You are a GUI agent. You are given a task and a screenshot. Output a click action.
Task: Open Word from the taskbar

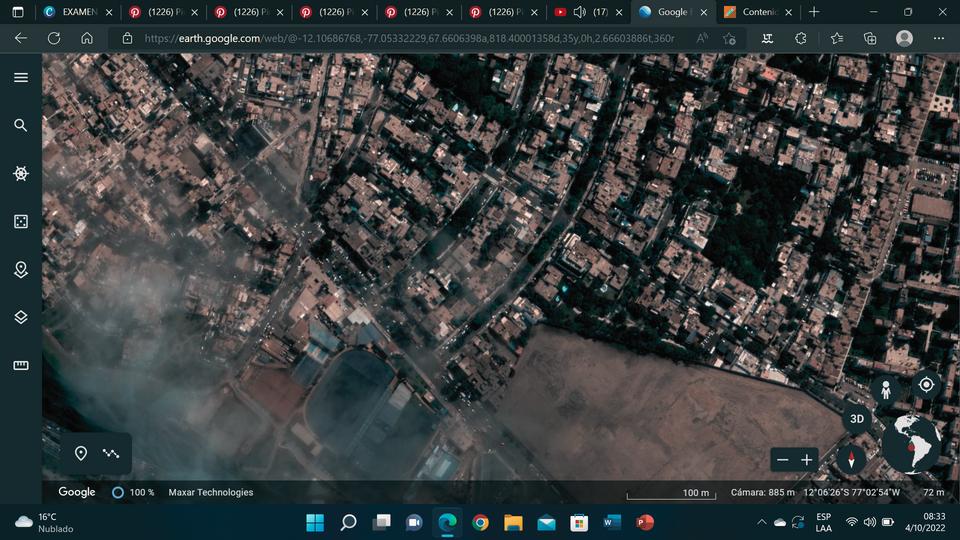click(611, 522)
